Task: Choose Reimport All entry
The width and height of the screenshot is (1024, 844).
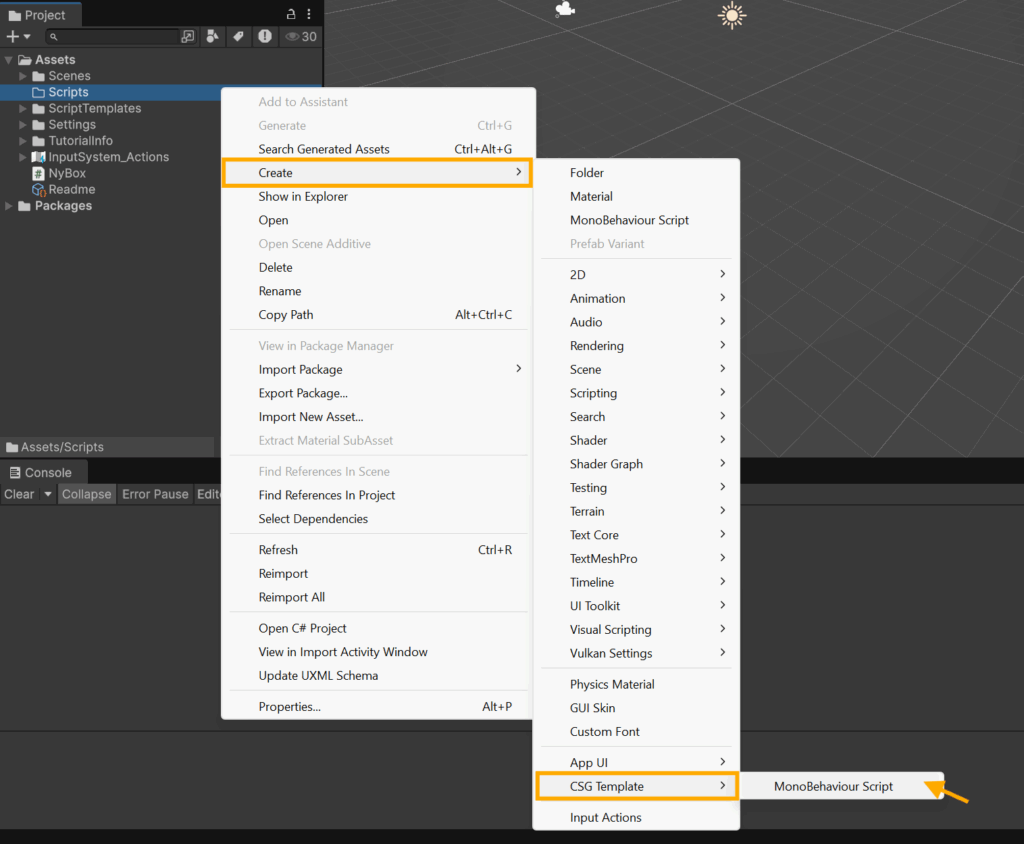Action: click(378, 597)
